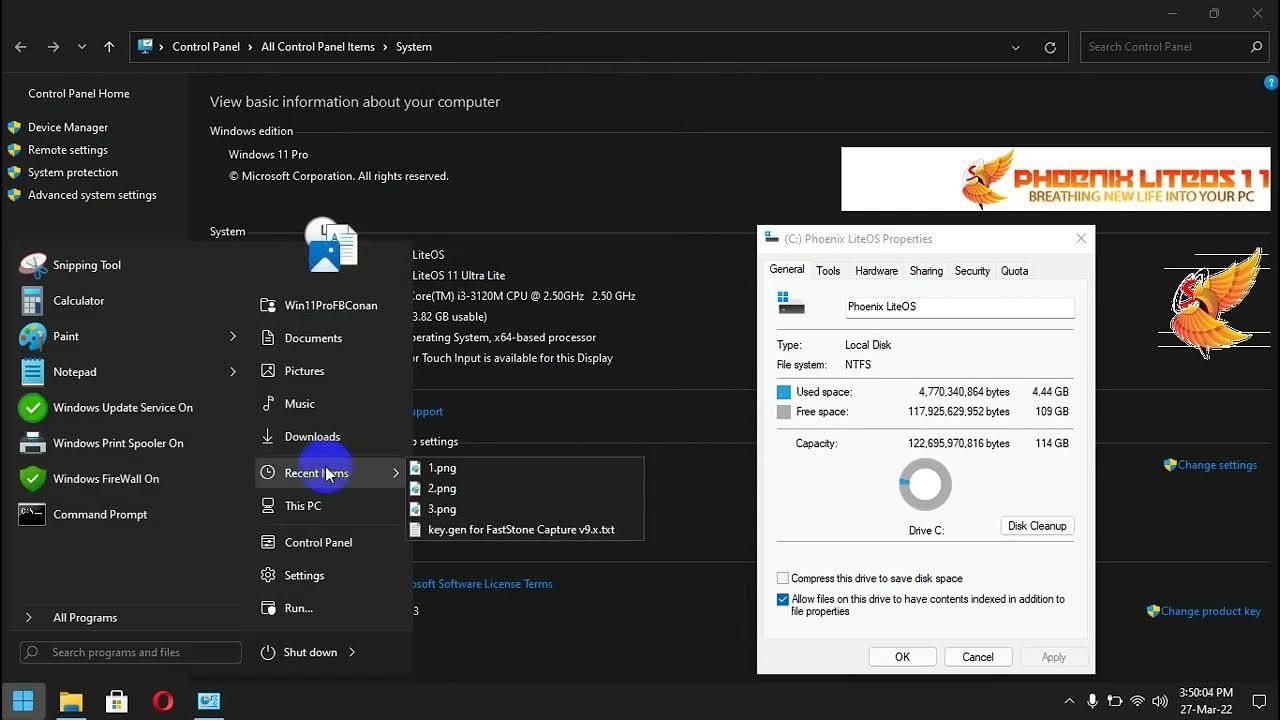The height and width of the screenshot is (720, 1280).
Task: Go to Control Panel Home
Action: [x=79, y=94]
